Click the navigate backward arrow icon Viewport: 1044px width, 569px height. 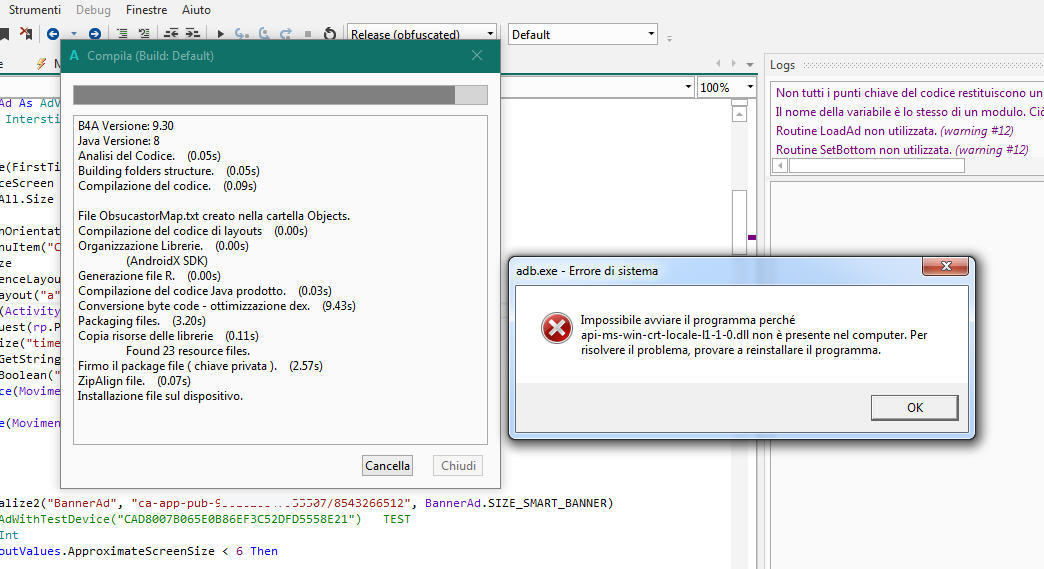pyautogui.click(x=53, y=34)
